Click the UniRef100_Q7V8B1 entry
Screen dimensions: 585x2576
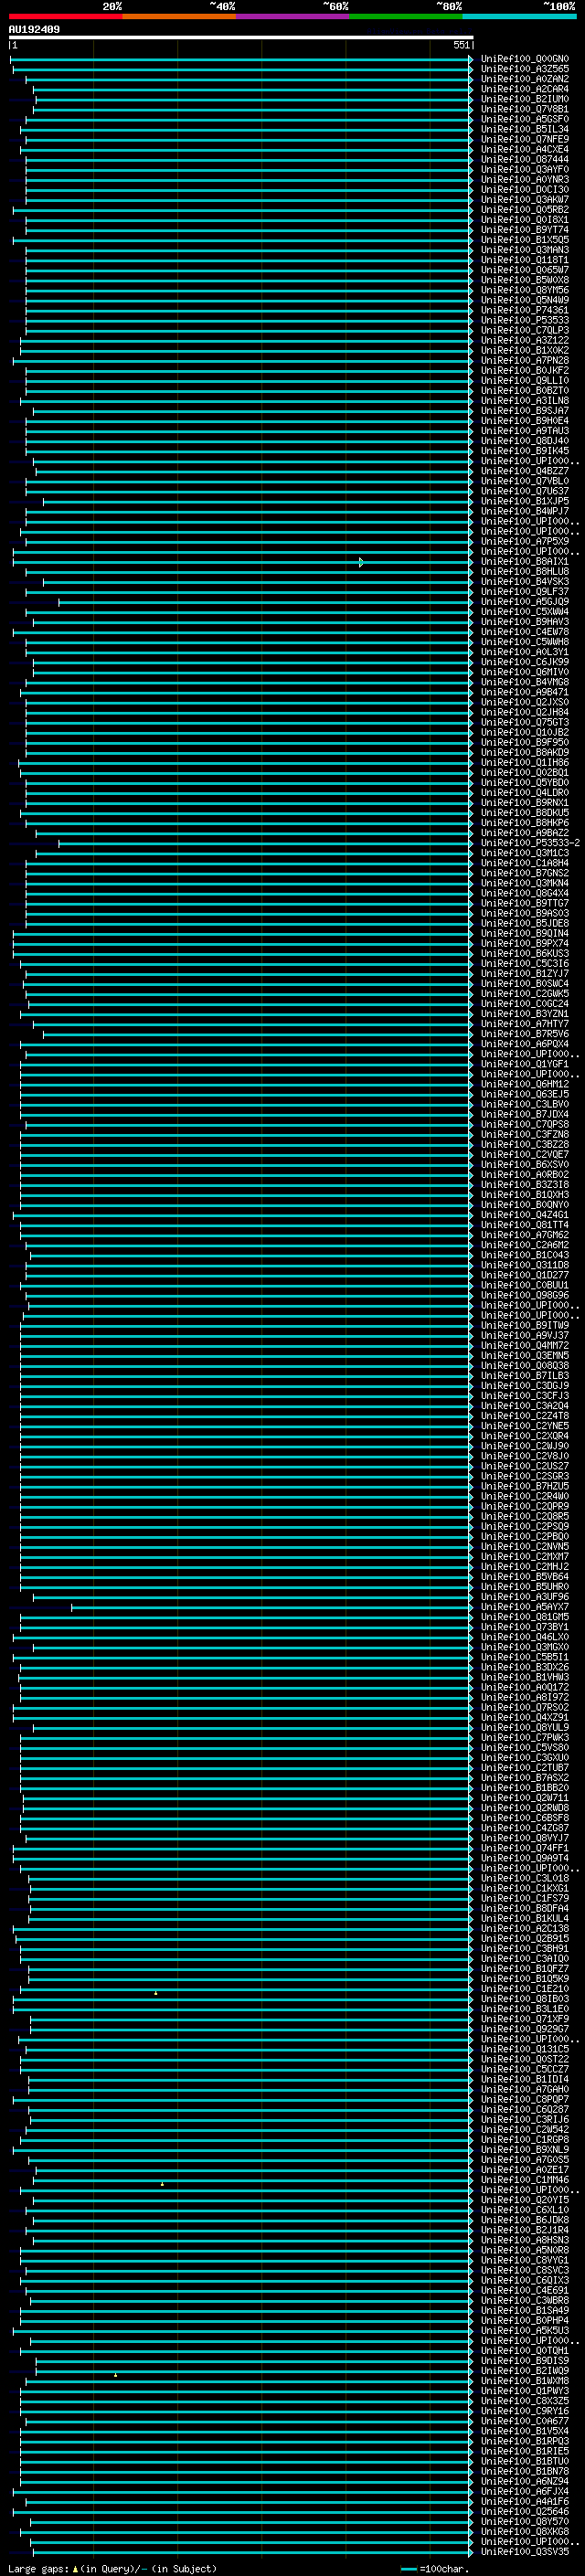click(525, 109)
